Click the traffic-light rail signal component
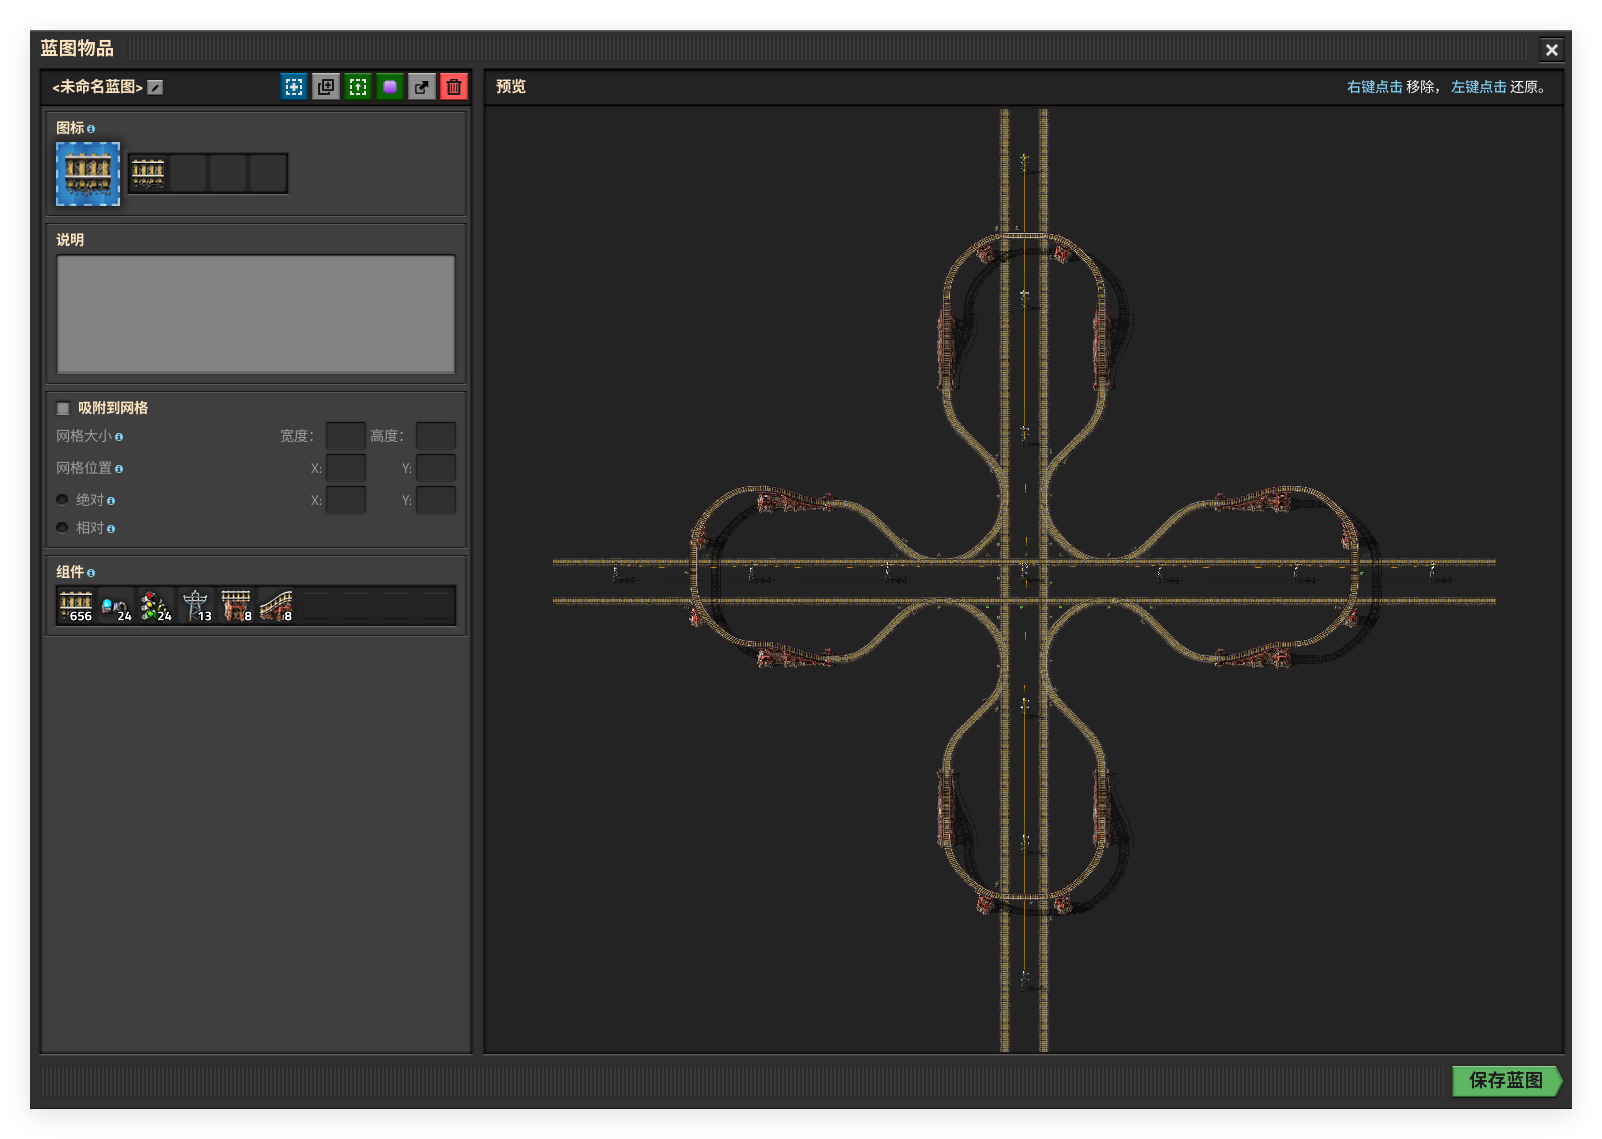1602x1139 pixels. (x=156, y=606)
